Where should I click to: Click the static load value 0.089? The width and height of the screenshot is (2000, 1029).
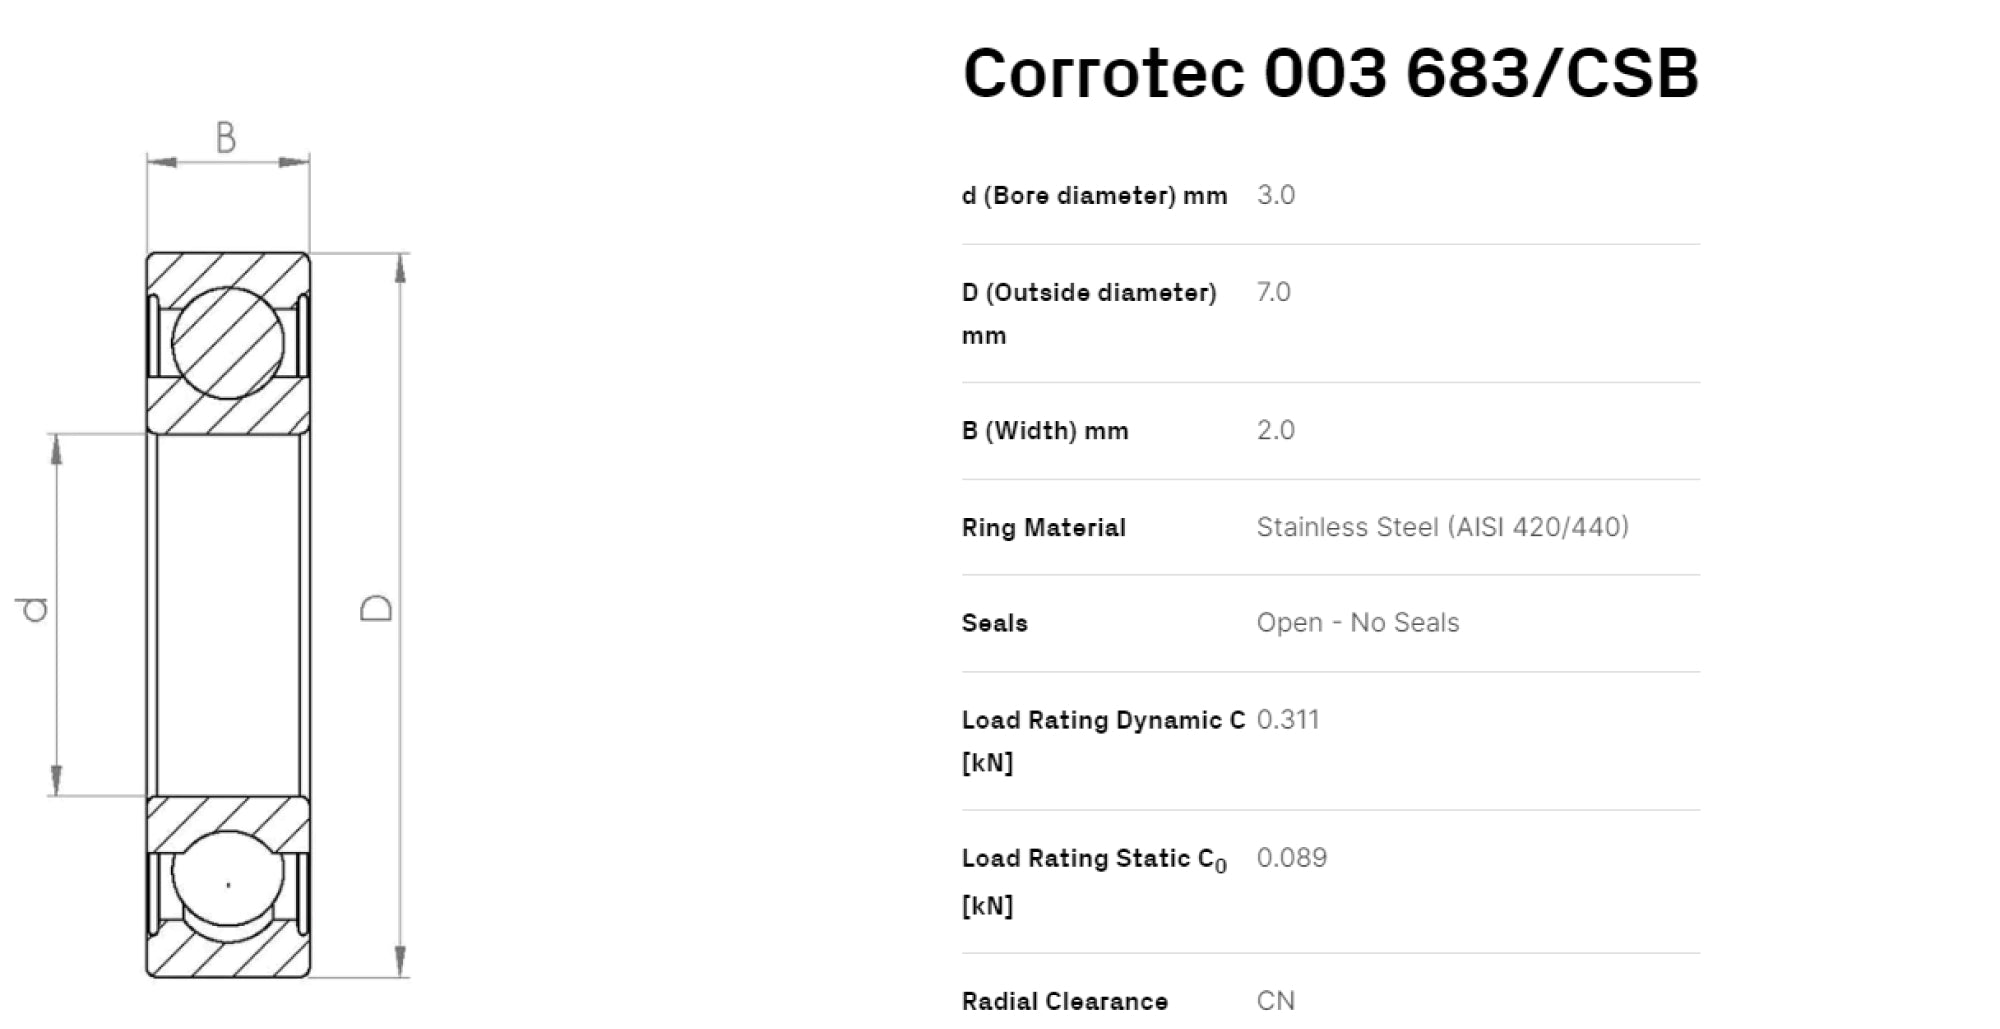[x=1291, y=858]
